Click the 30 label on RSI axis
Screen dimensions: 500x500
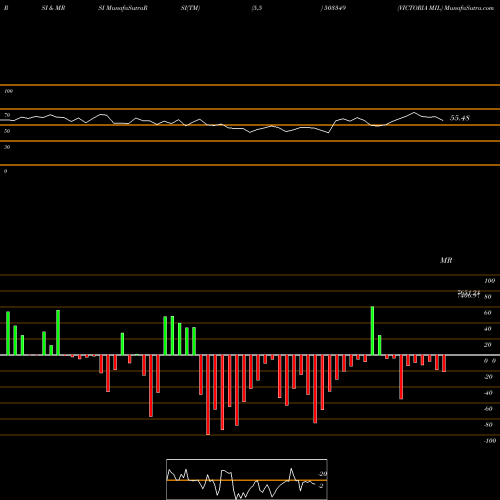pos(7,147)
